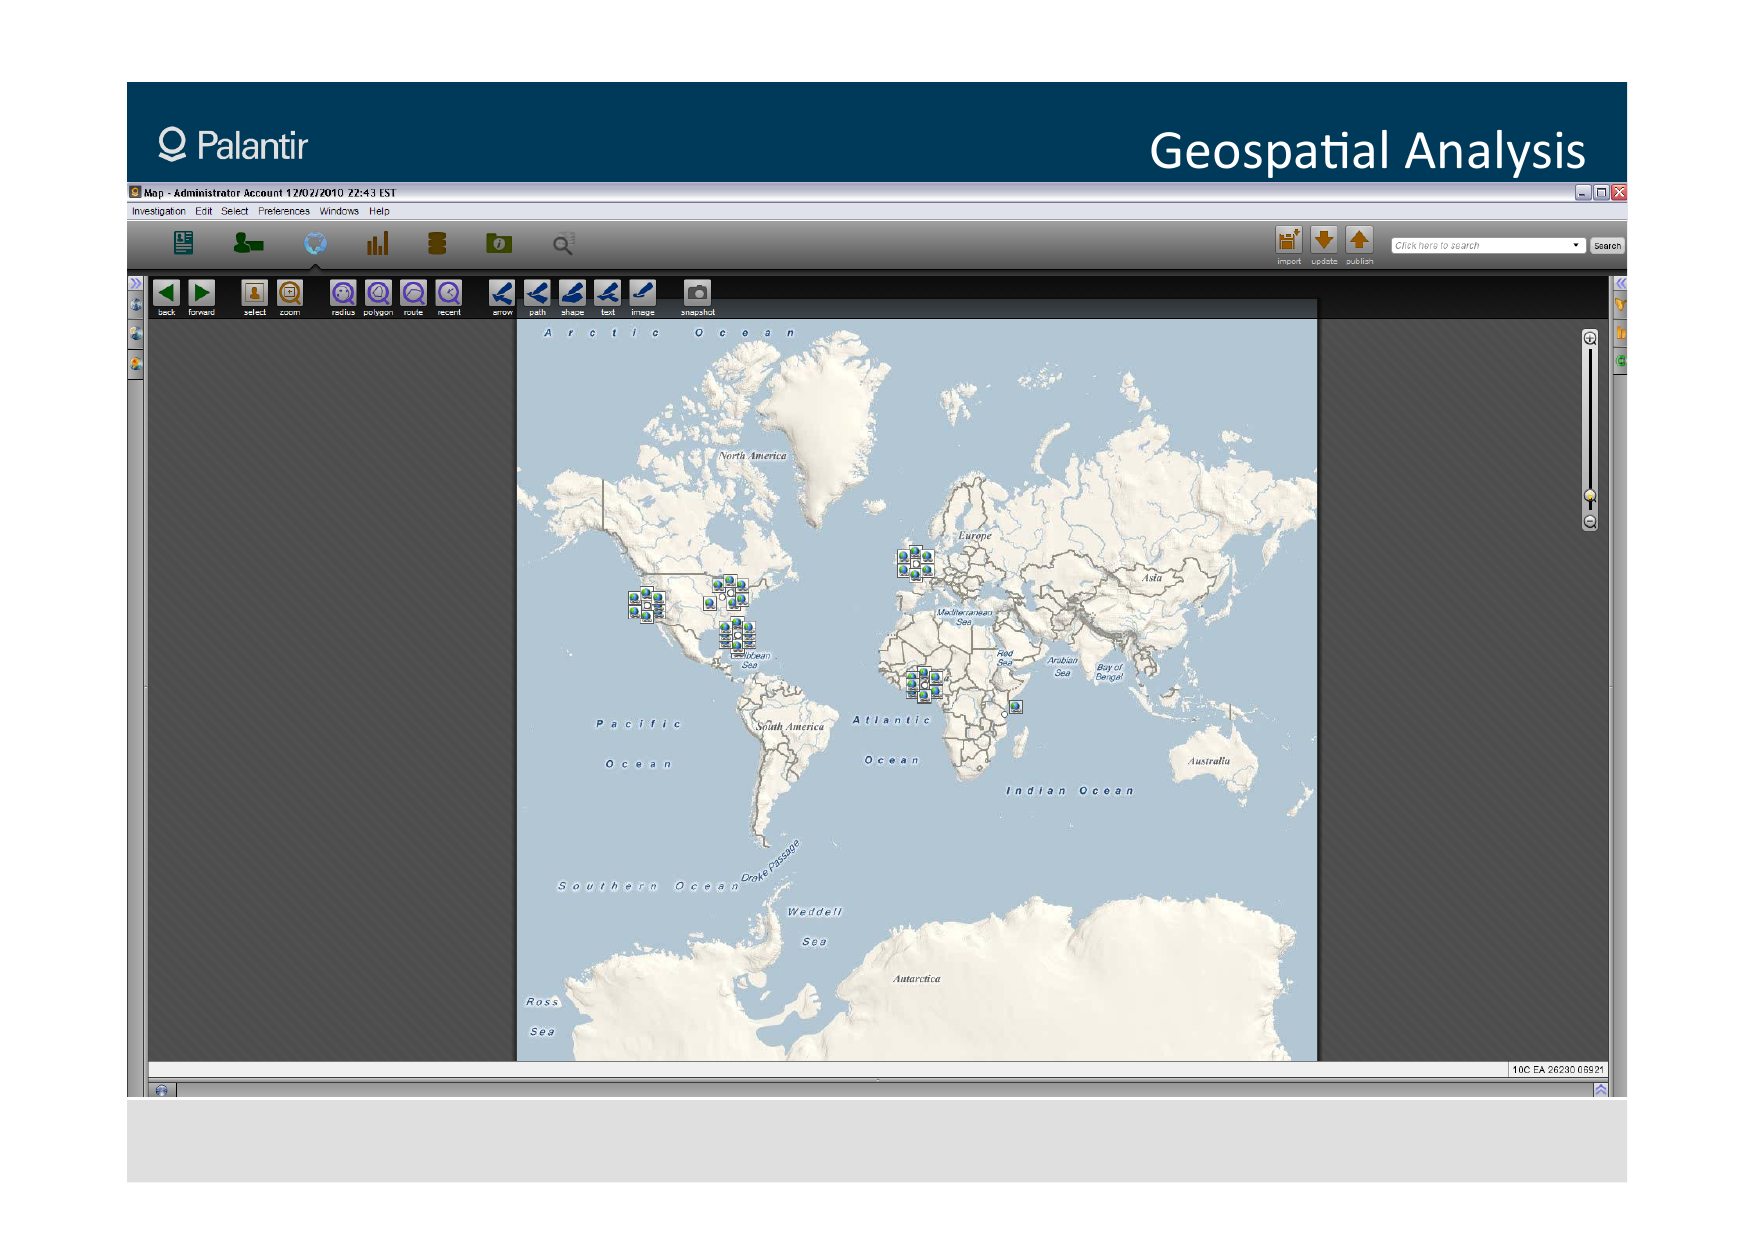Select the single marker in East Africa
The width and height of the screenshot is (1755, 1240).
[x=1016, y=707]
